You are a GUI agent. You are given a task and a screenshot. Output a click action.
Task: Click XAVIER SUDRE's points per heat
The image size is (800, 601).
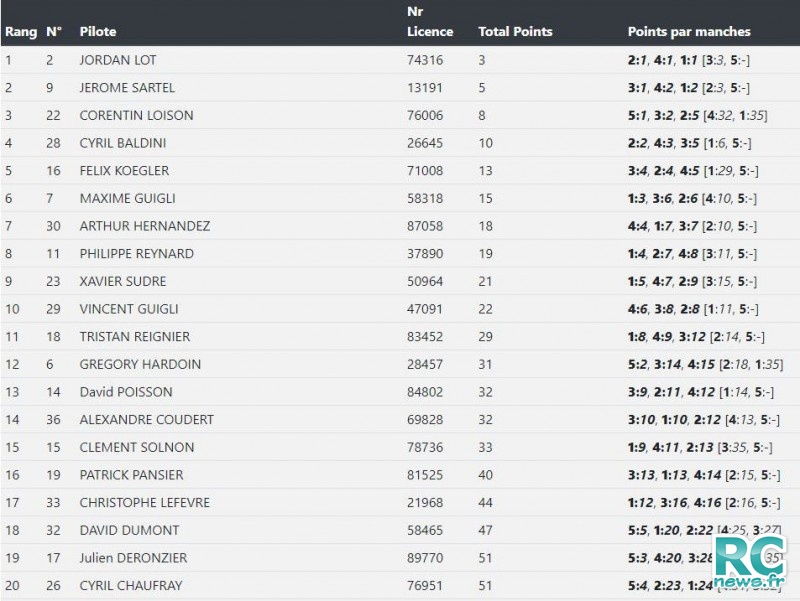692,281
